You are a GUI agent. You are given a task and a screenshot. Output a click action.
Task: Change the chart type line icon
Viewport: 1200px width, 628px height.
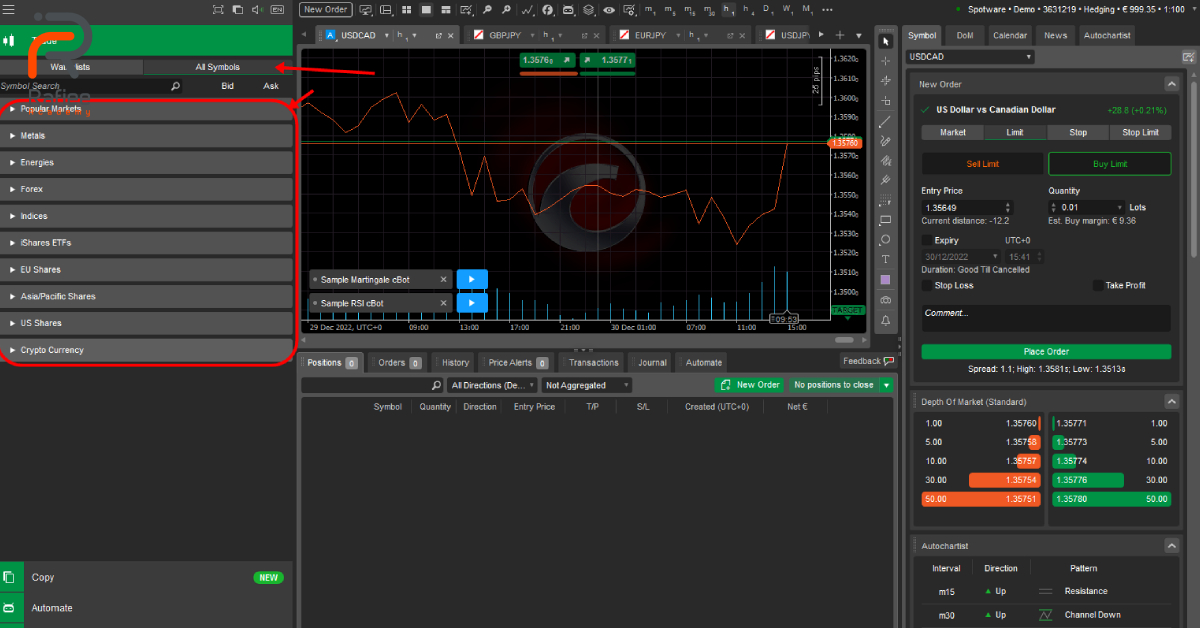(528, 9)
